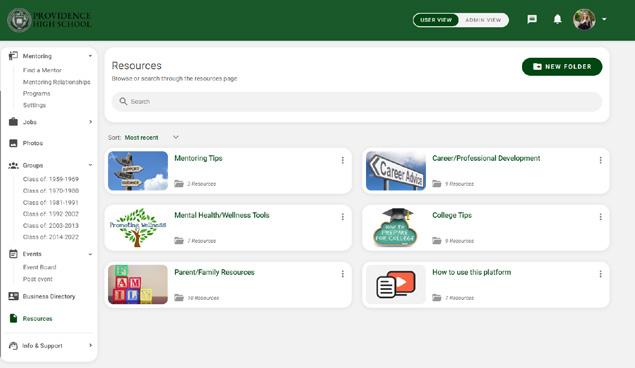Open Business Directory
The width and height of the screenshot is (635, 368).
pyautogui.click(x=49, y=296)
